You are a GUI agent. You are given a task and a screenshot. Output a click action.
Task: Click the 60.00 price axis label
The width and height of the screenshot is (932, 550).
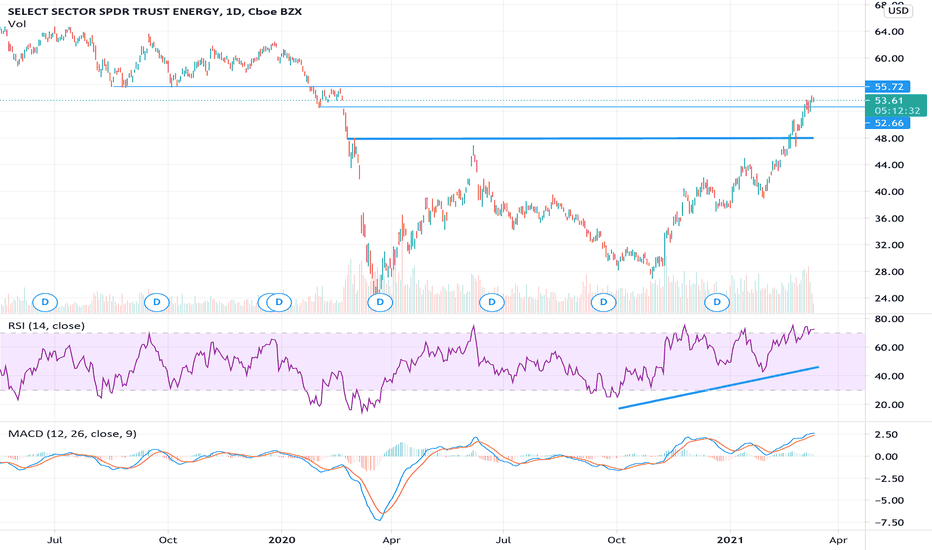tap(889, 58)
